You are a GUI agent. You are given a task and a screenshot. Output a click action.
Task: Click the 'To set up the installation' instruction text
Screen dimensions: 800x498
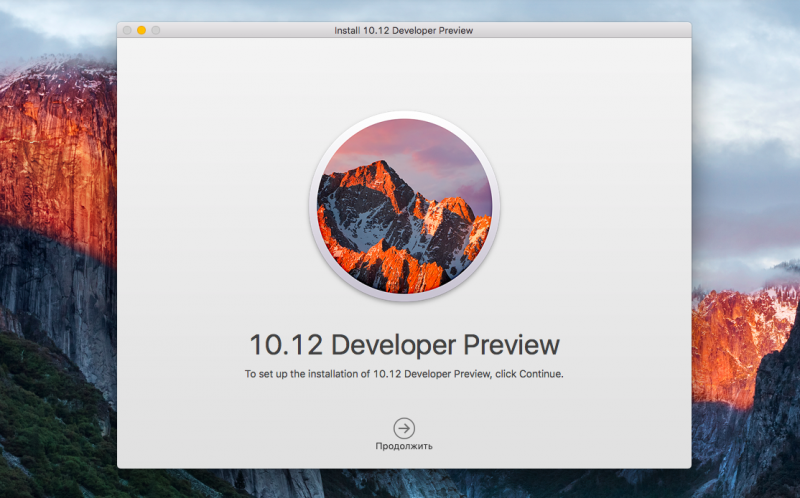click(x=404, y=374)
